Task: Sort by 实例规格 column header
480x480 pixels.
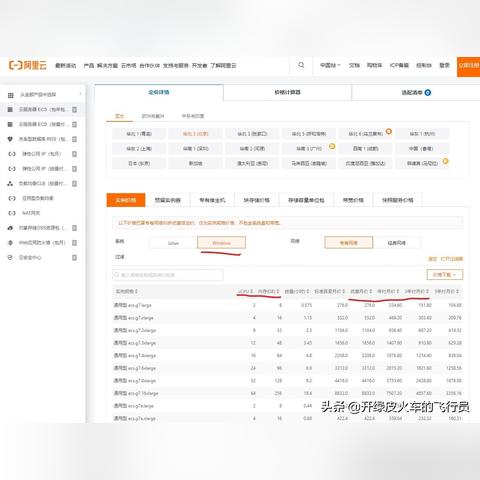Action: pyautogui.click(x=126, y=292)
